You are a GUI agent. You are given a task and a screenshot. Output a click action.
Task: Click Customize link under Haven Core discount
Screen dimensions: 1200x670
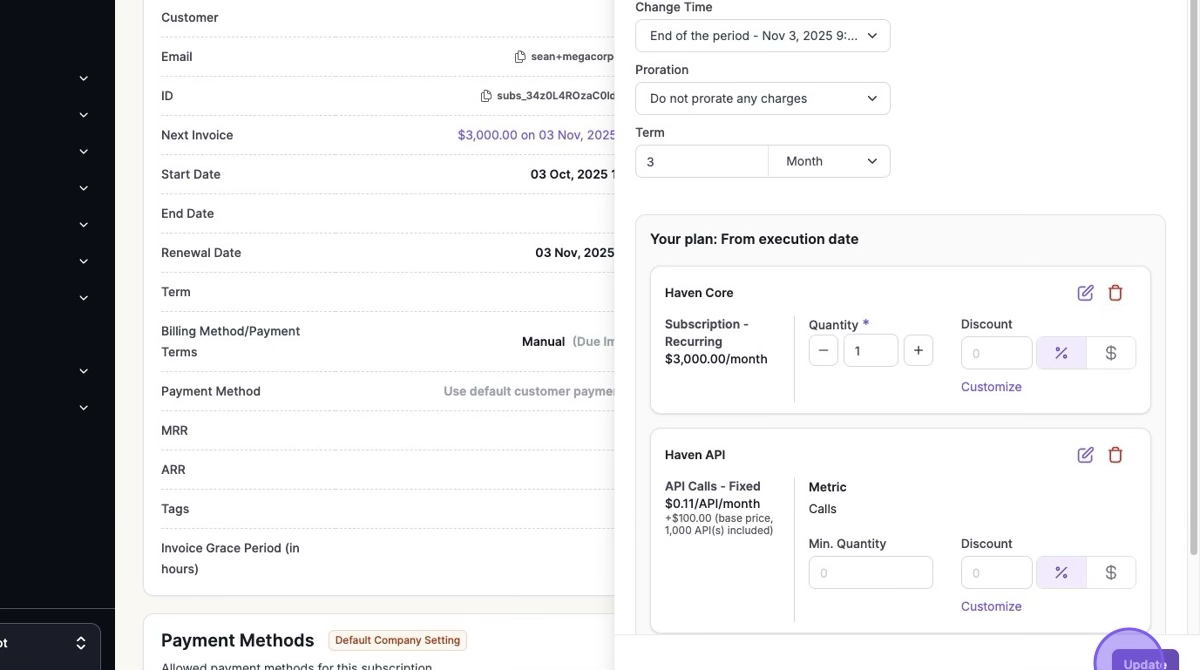(991, 387)
